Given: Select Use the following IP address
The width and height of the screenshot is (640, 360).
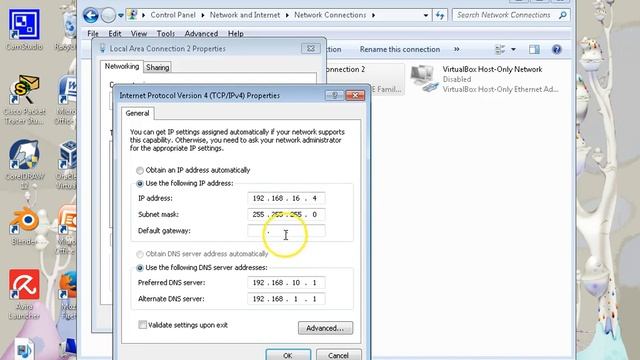Looking at the screenshot, I should 140,184.
